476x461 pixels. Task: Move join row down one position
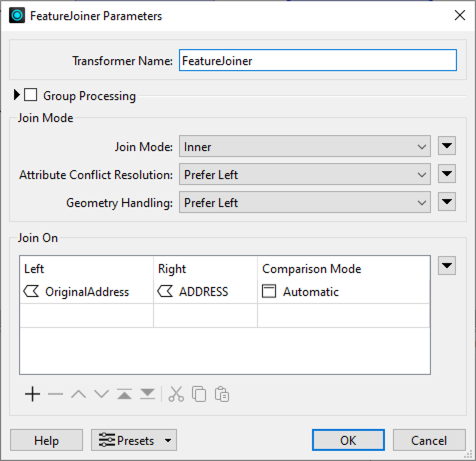click(101, 394)
